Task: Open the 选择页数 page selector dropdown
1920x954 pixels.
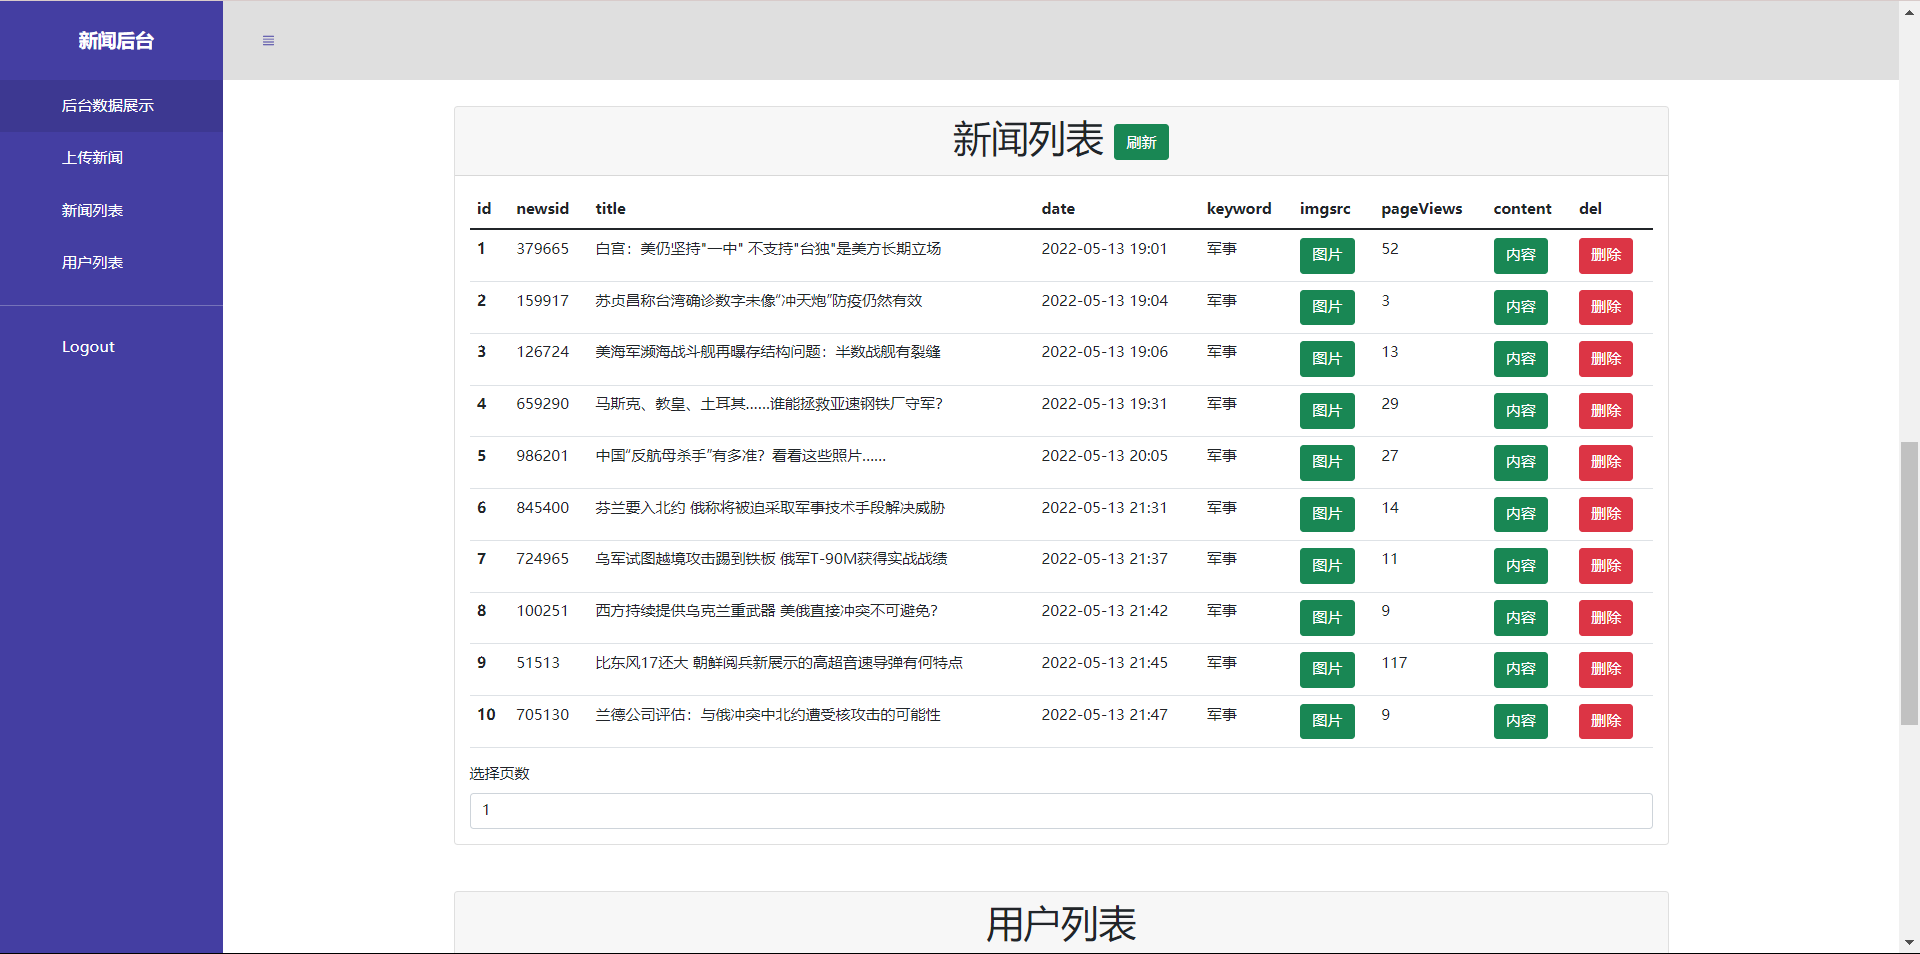Action: click(1061, 811)
